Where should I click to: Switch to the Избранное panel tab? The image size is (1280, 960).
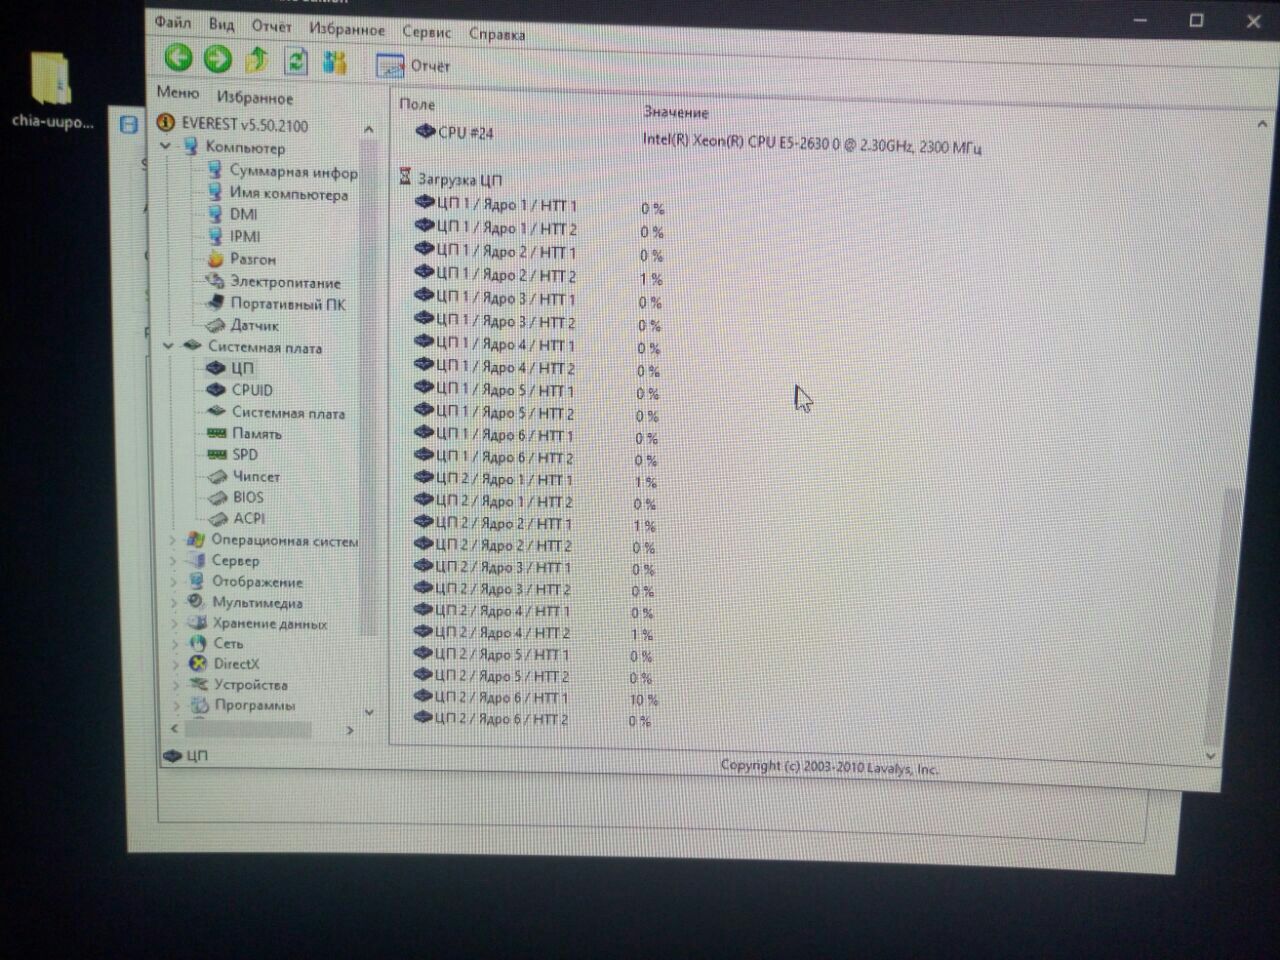coord(255,97)
